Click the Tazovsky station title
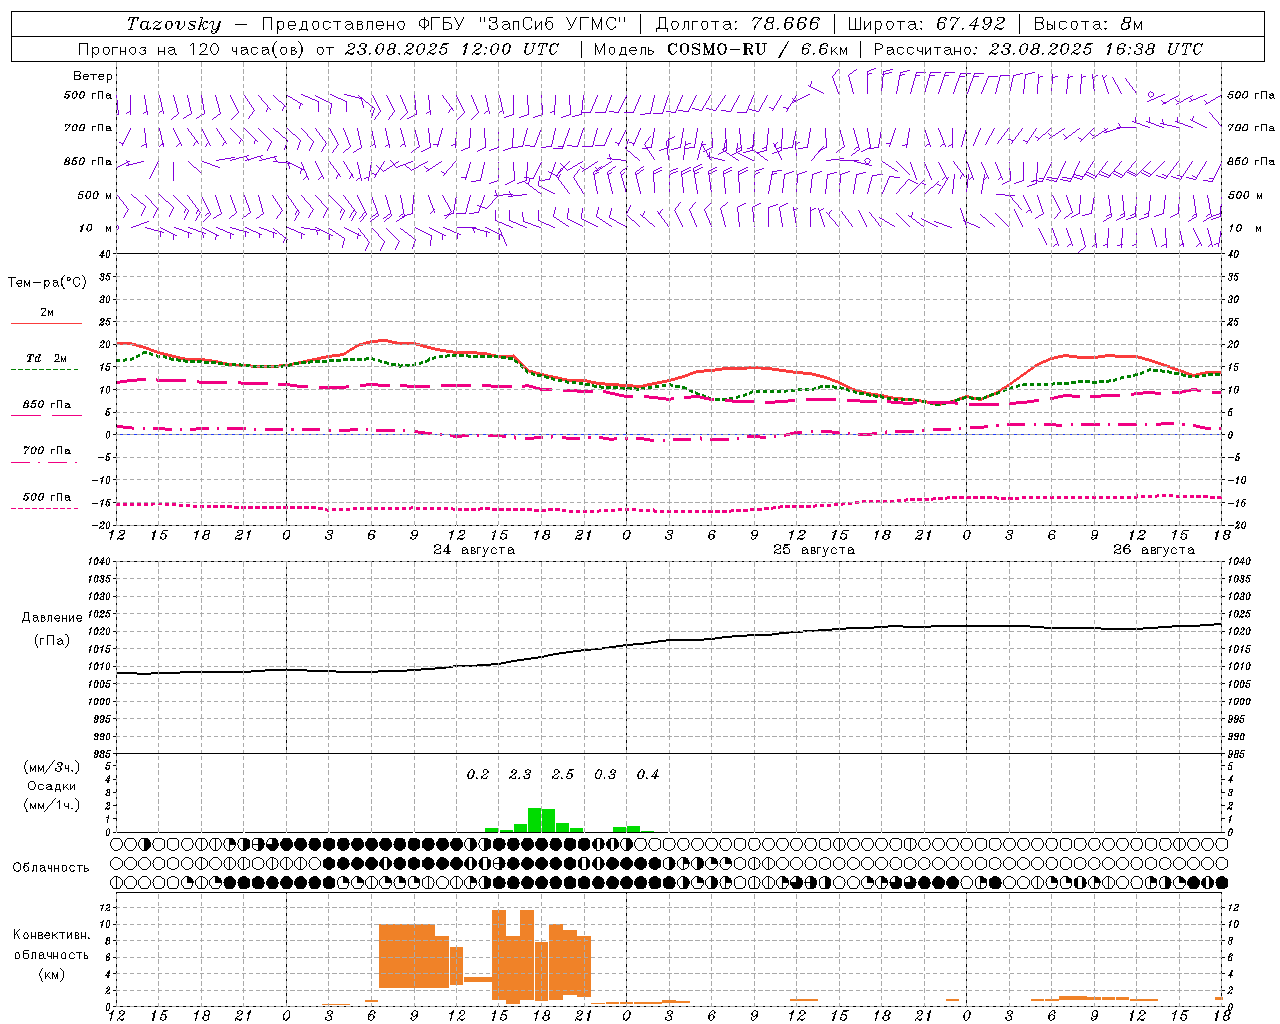 click(x=173, y=24)
